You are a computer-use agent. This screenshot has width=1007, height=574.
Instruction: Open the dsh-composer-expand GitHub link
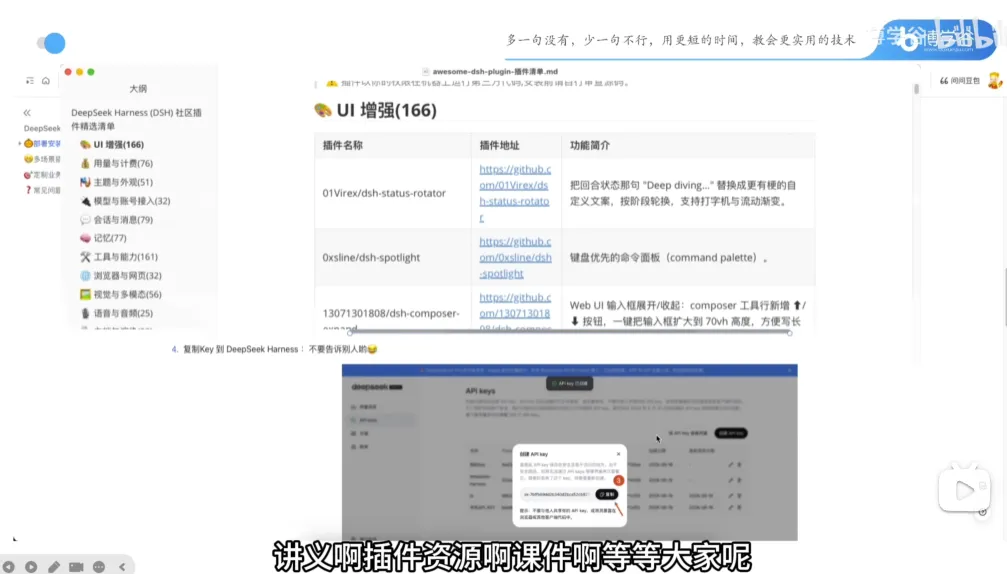(515, 312)
